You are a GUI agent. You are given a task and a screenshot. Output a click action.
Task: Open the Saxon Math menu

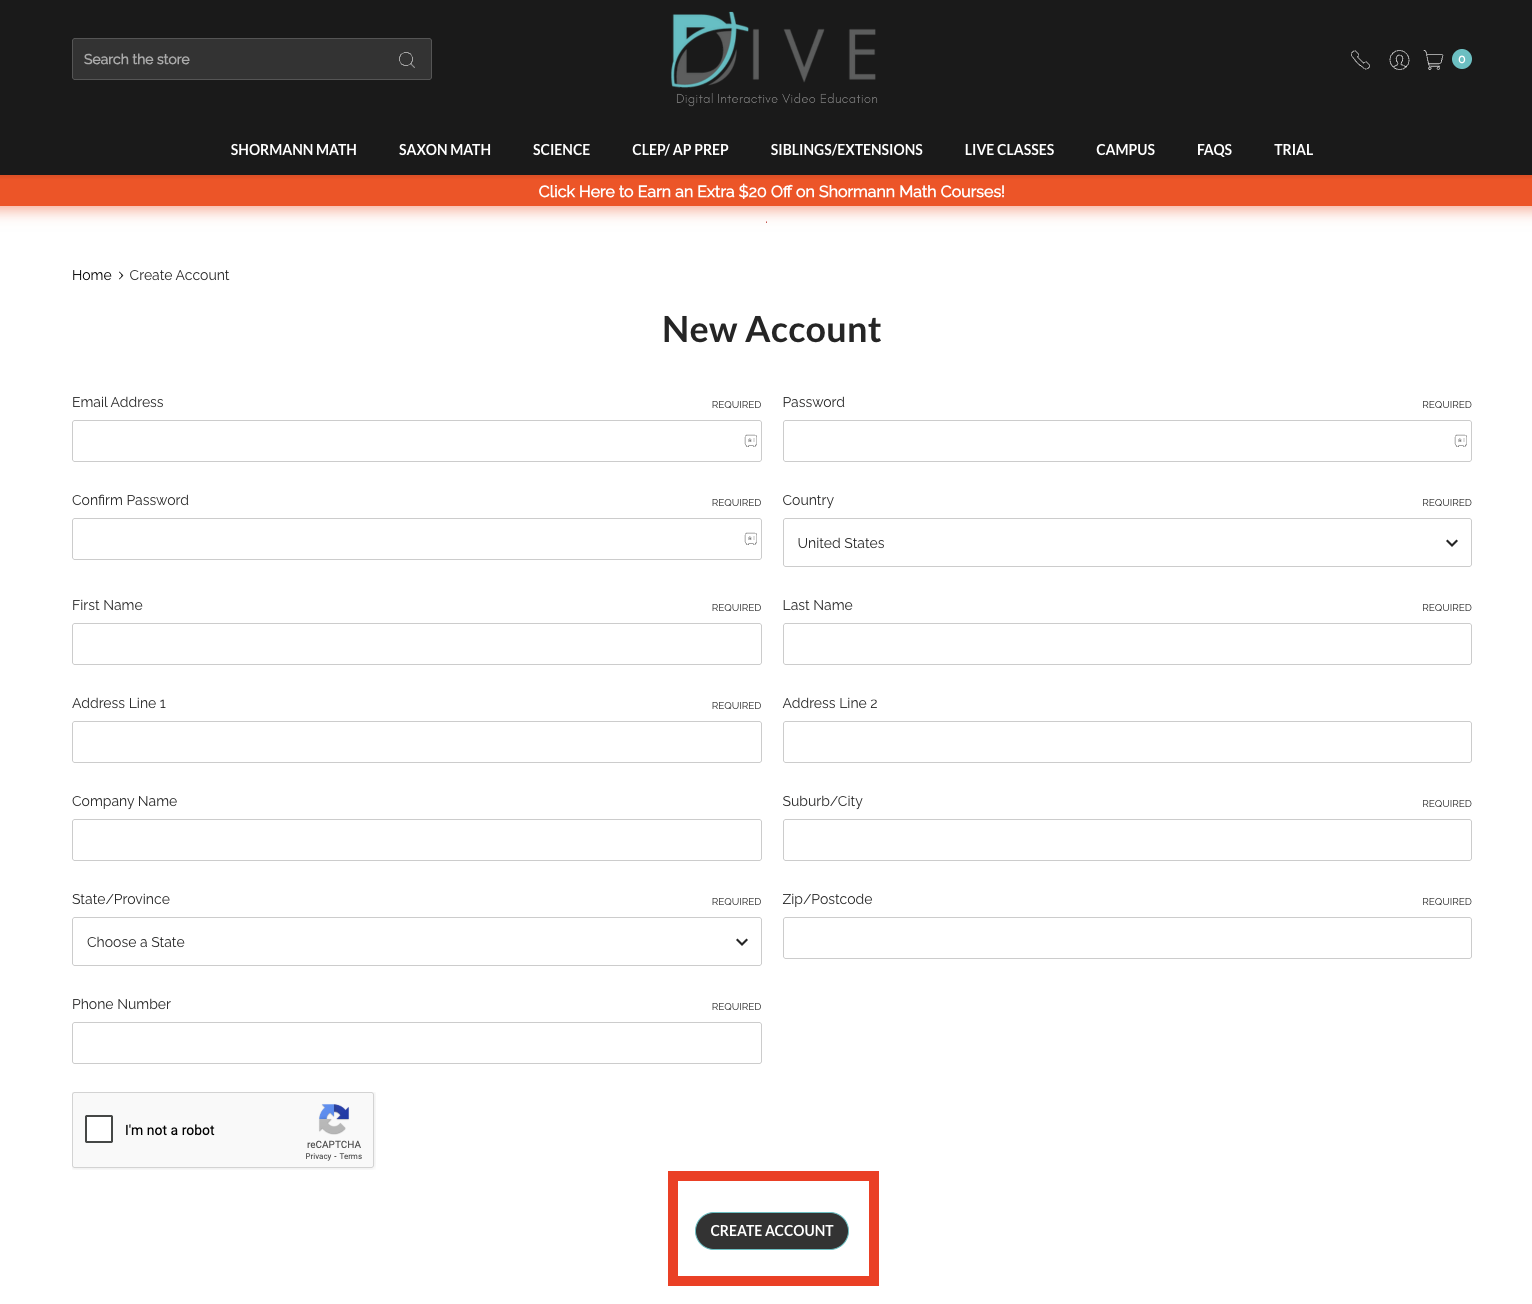click(445, 150)
